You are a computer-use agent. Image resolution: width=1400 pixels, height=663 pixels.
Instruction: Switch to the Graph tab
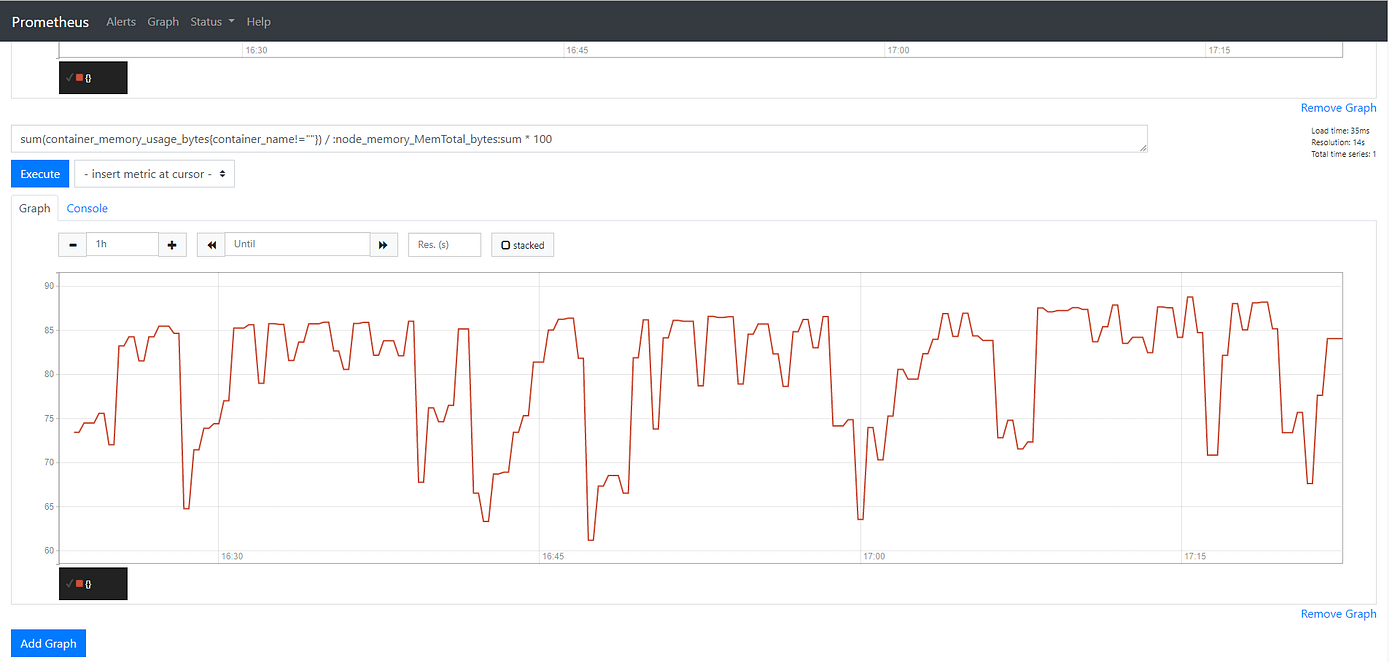click(x=34, y=208)
